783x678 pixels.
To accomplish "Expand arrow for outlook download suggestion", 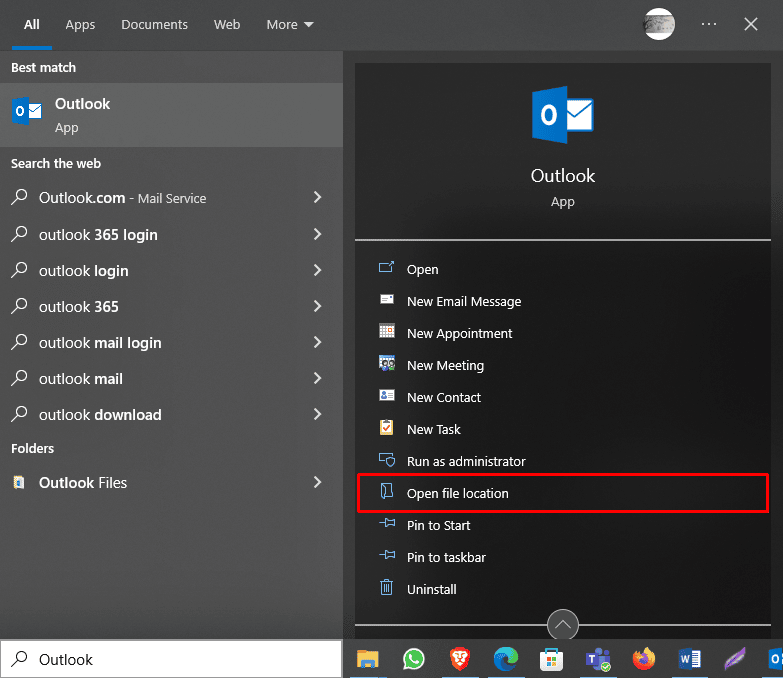I will pos(317,414).
